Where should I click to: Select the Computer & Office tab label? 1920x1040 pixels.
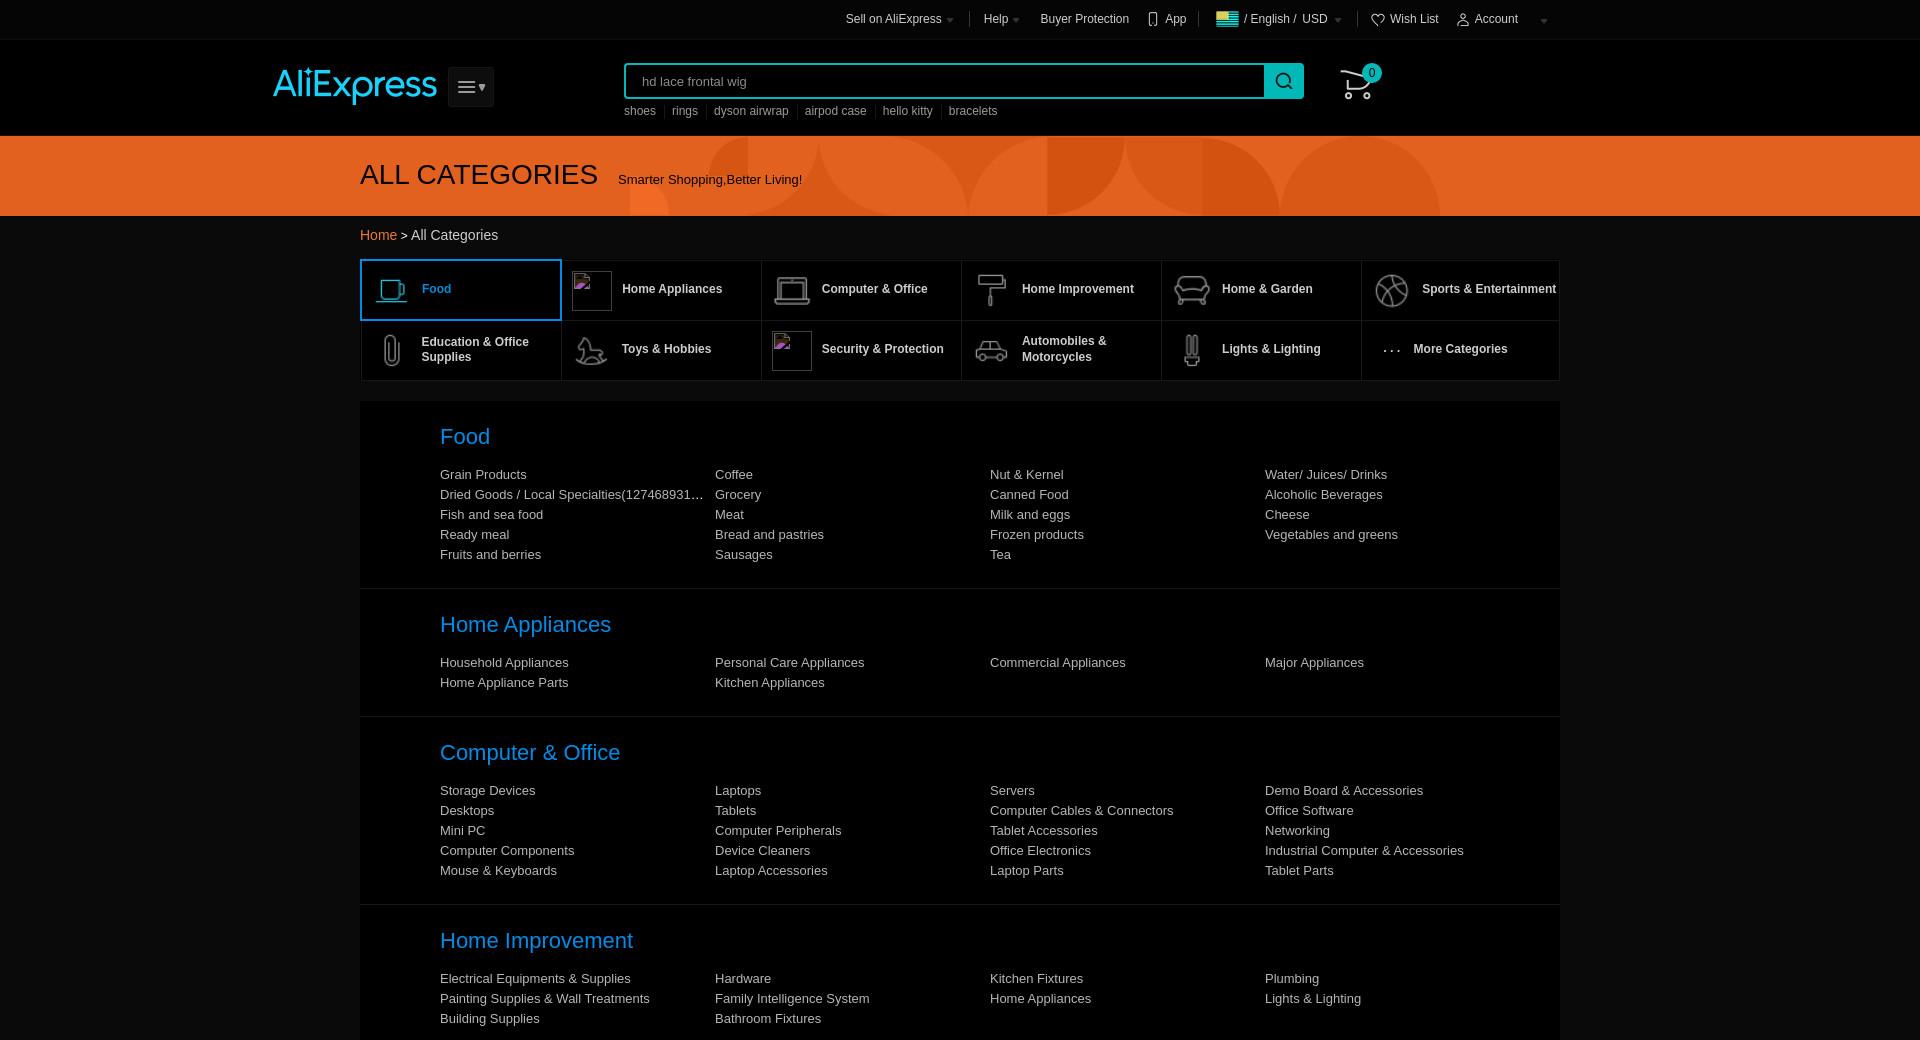pos(874,289)
